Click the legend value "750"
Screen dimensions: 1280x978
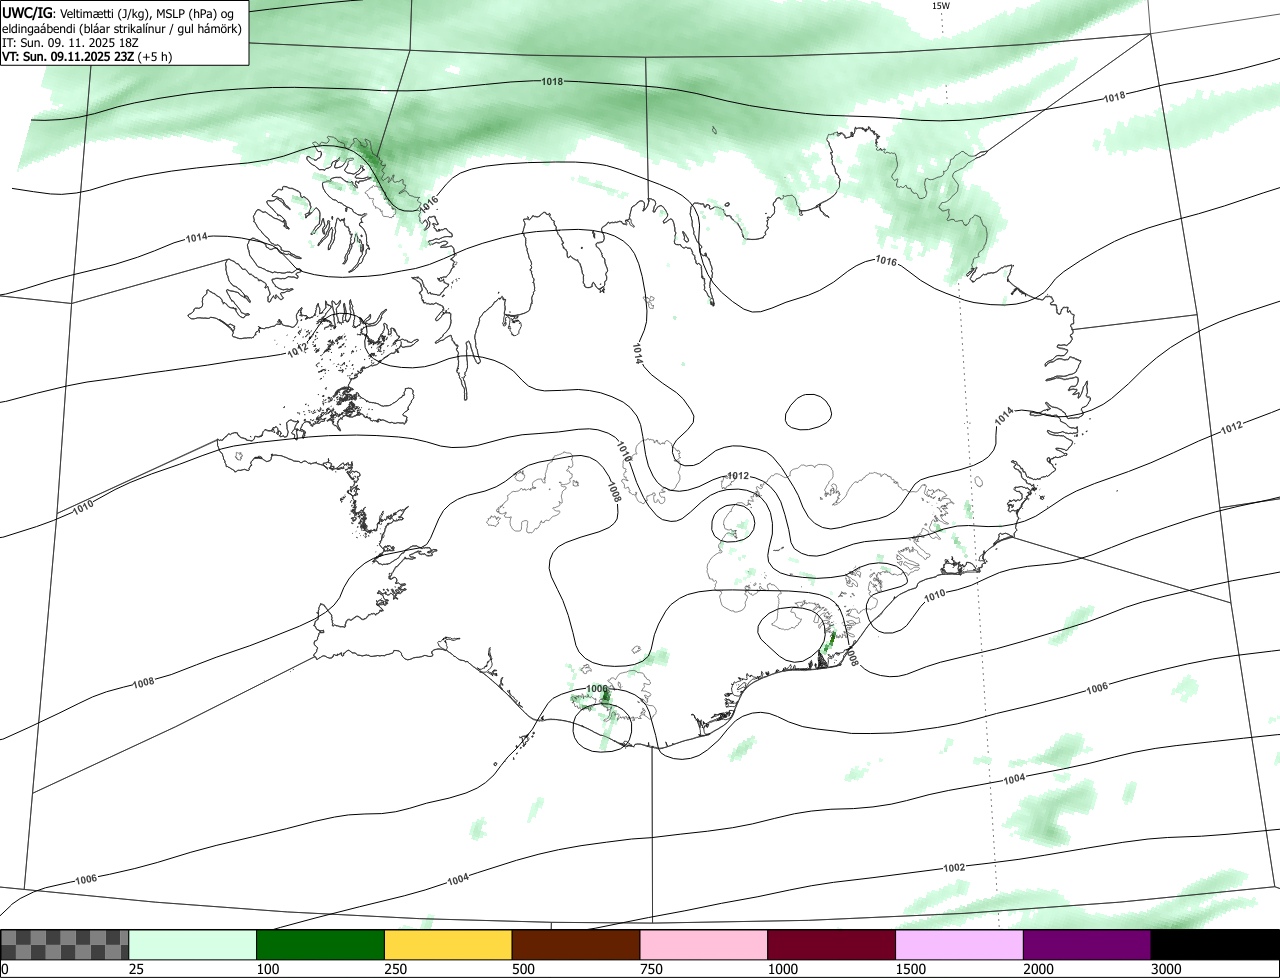[x=652, y=969]
